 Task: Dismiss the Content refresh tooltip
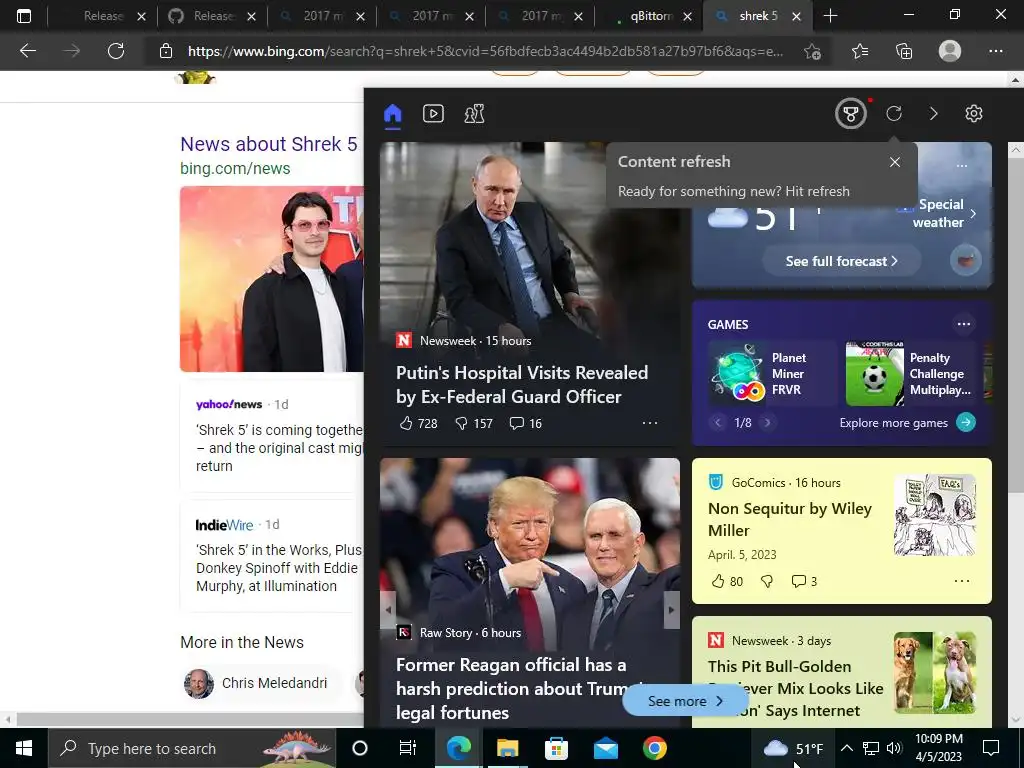click(895, 162)
